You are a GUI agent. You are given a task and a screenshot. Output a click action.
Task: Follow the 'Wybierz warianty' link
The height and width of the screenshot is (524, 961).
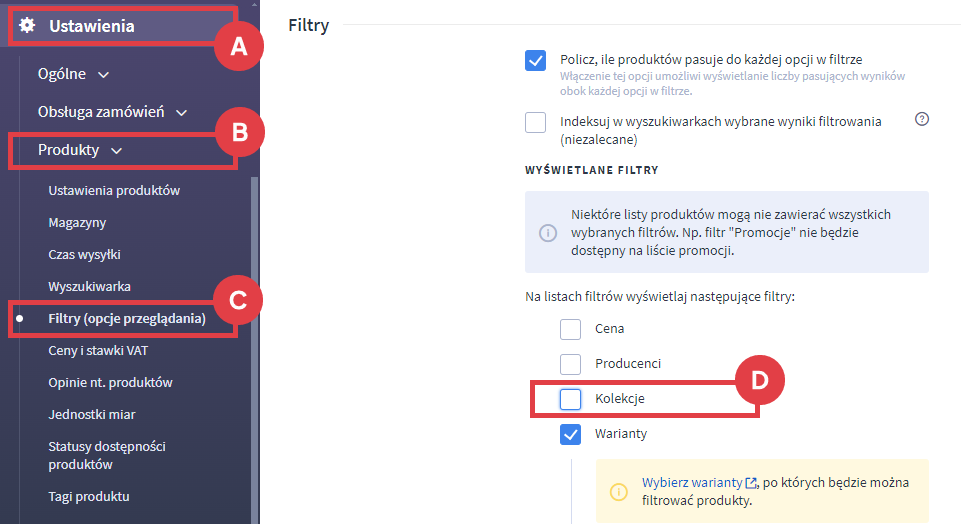pos(692,483)
